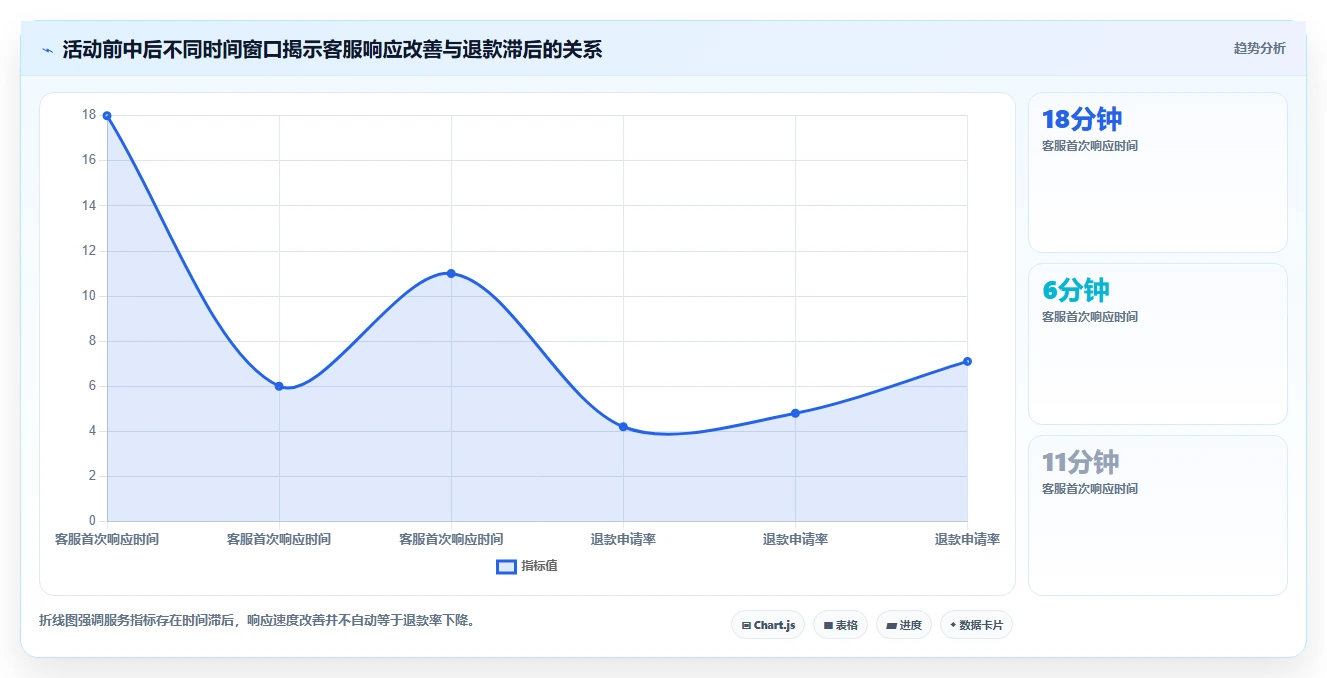Click the y-axis tick label 14
This screenshot has width=1327, height=678.
click(89, 205)
